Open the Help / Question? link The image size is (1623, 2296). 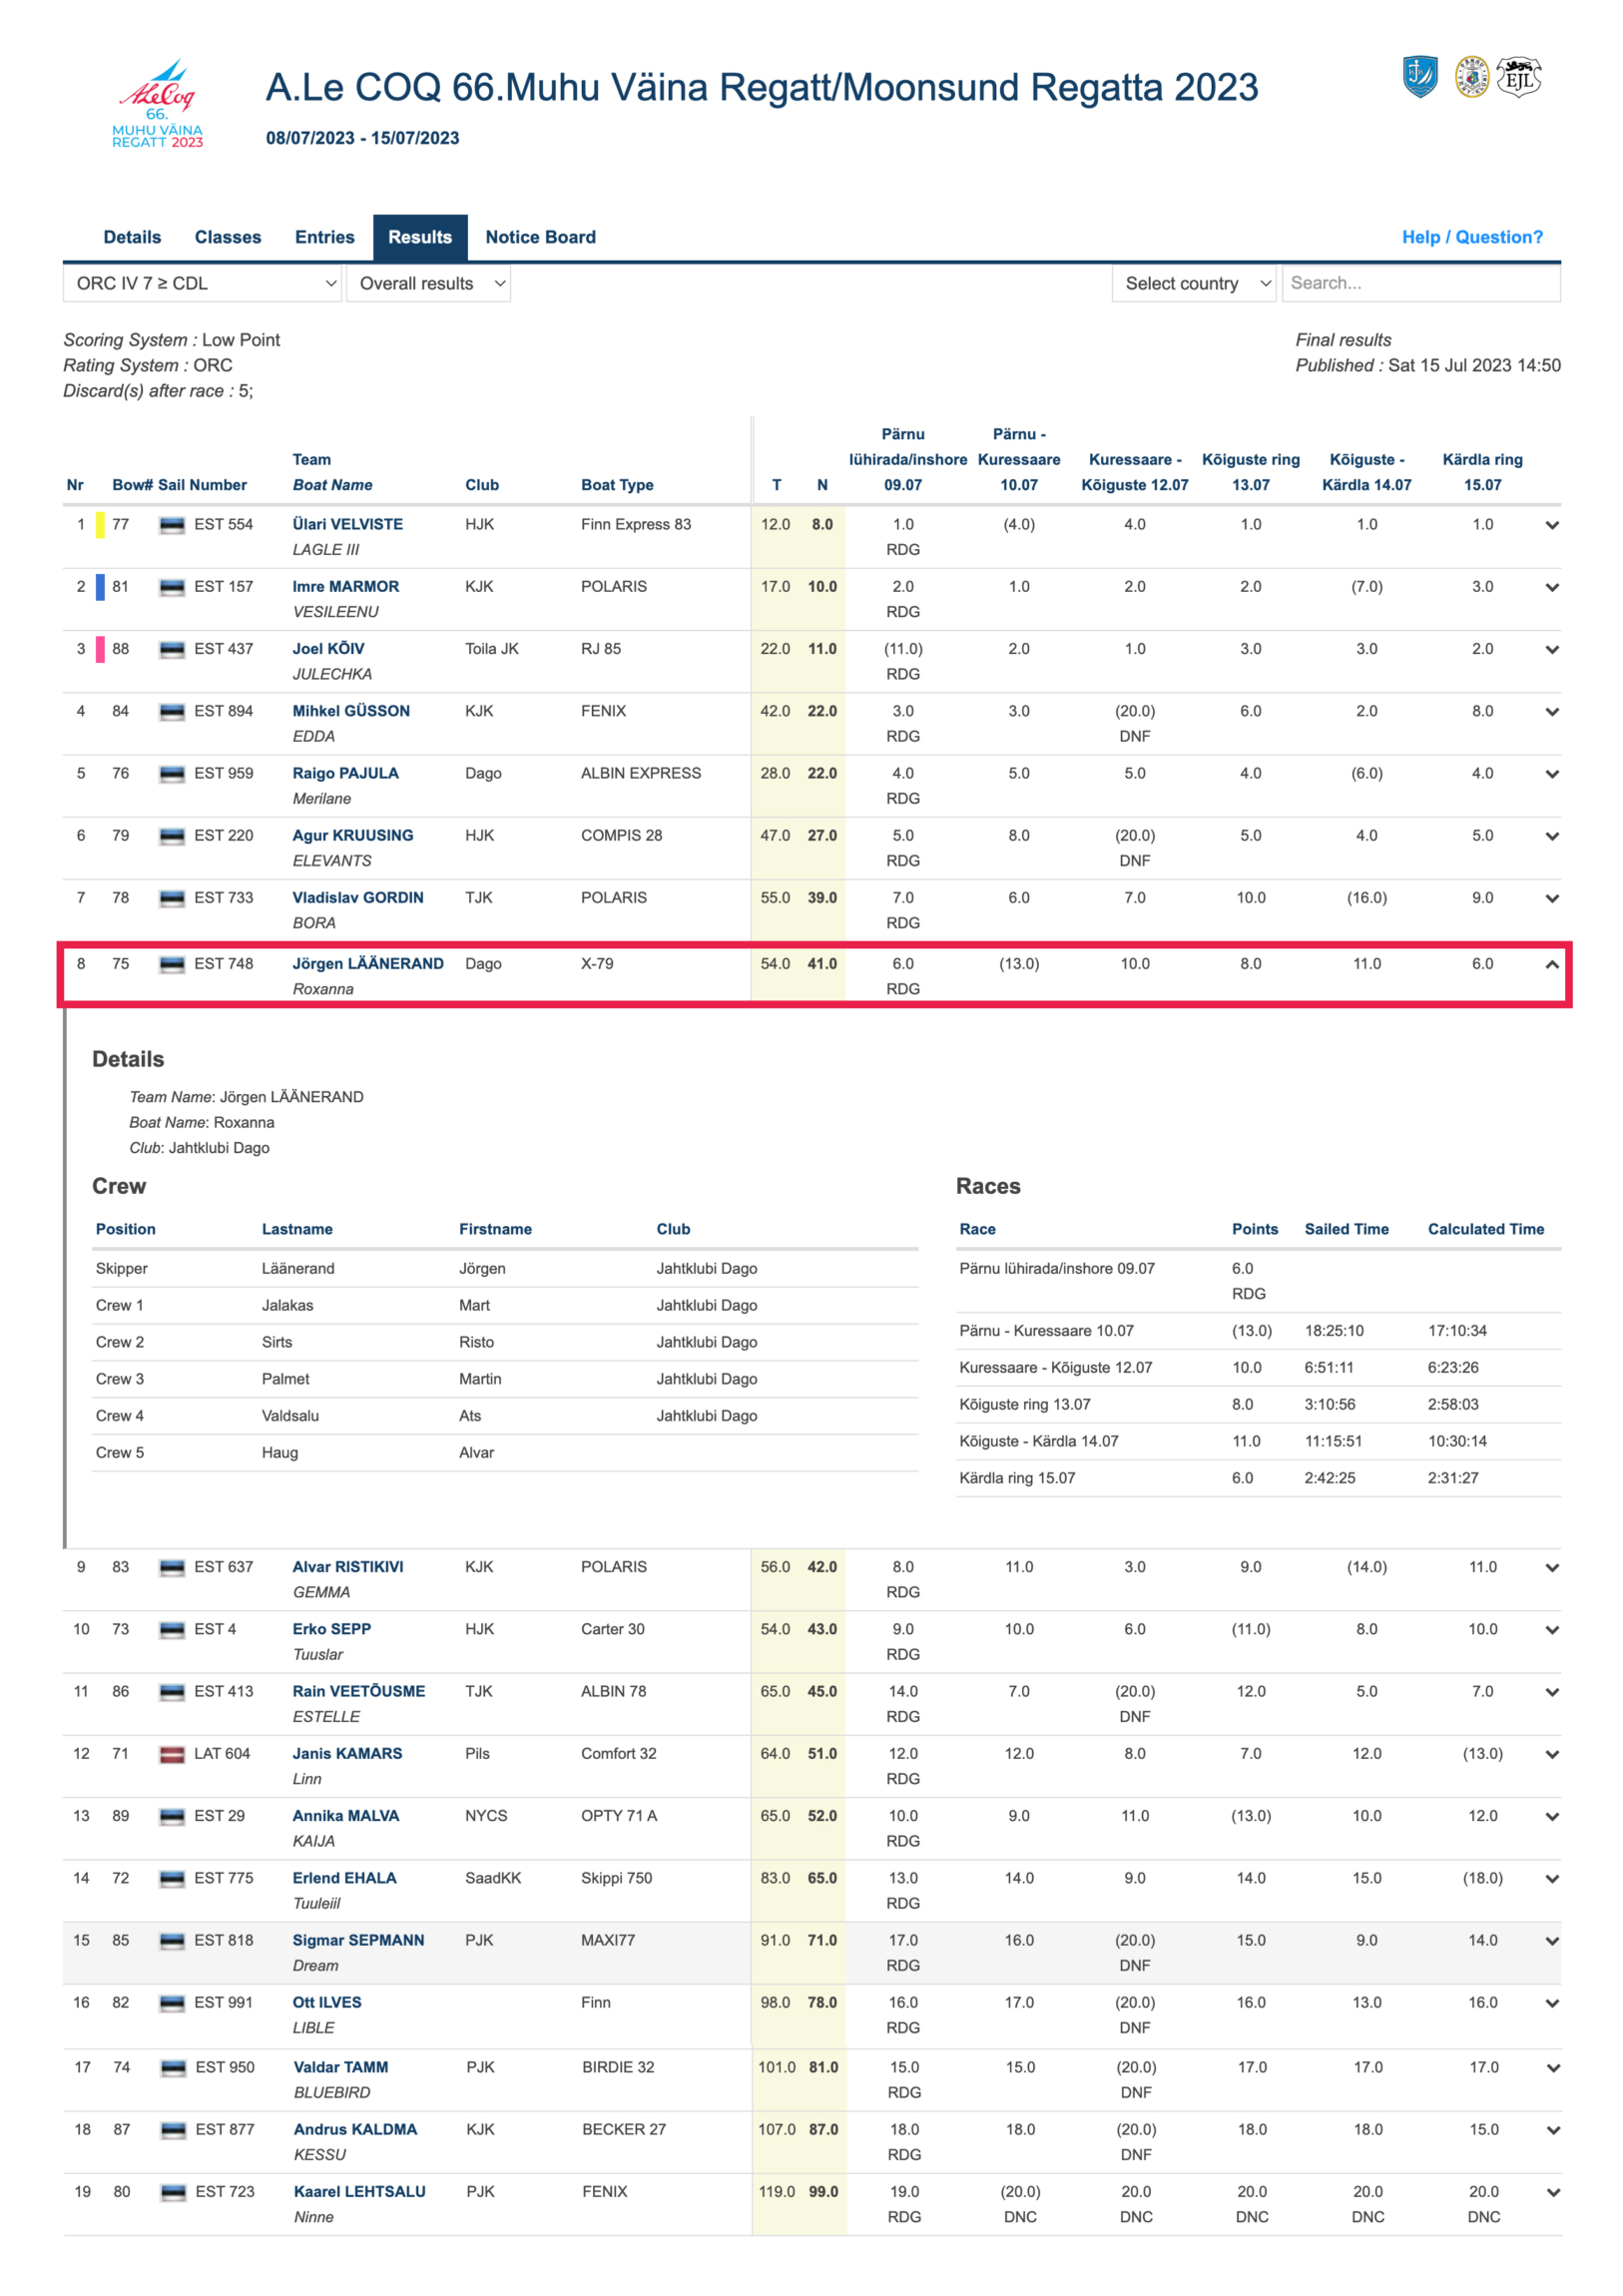coord(1471,237)
